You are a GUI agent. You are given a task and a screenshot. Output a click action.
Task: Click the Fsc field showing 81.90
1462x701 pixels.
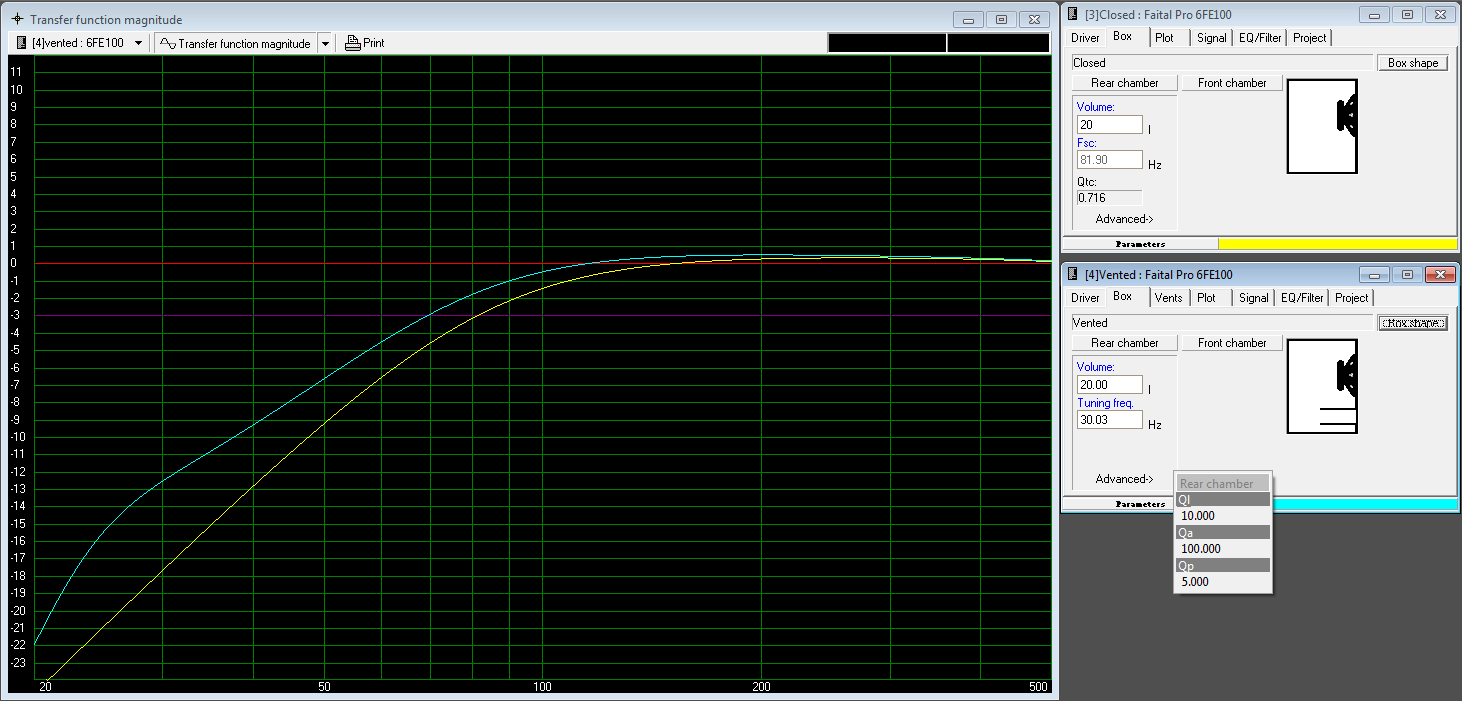1109,160
